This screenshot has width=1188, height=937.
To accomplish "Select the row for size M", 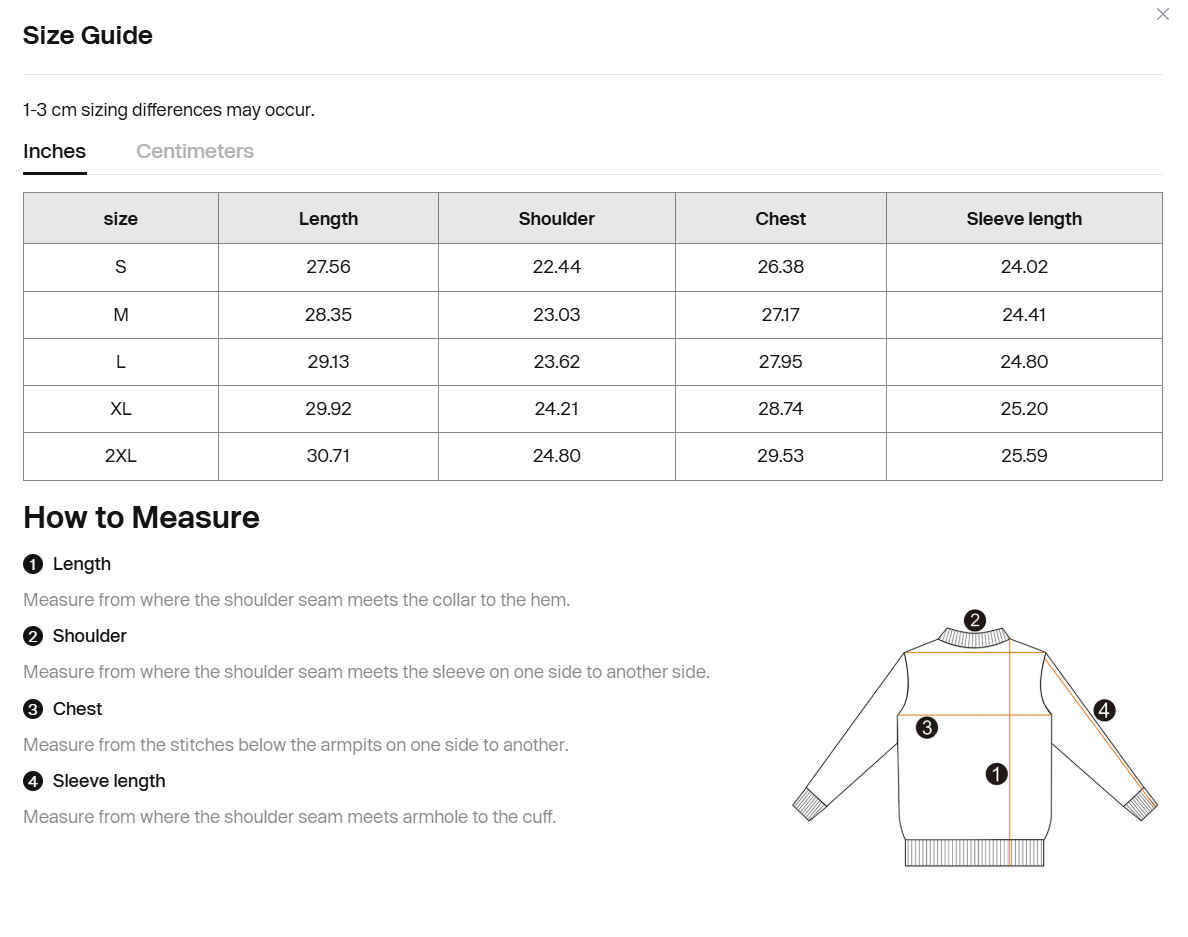I will point(120,314).
